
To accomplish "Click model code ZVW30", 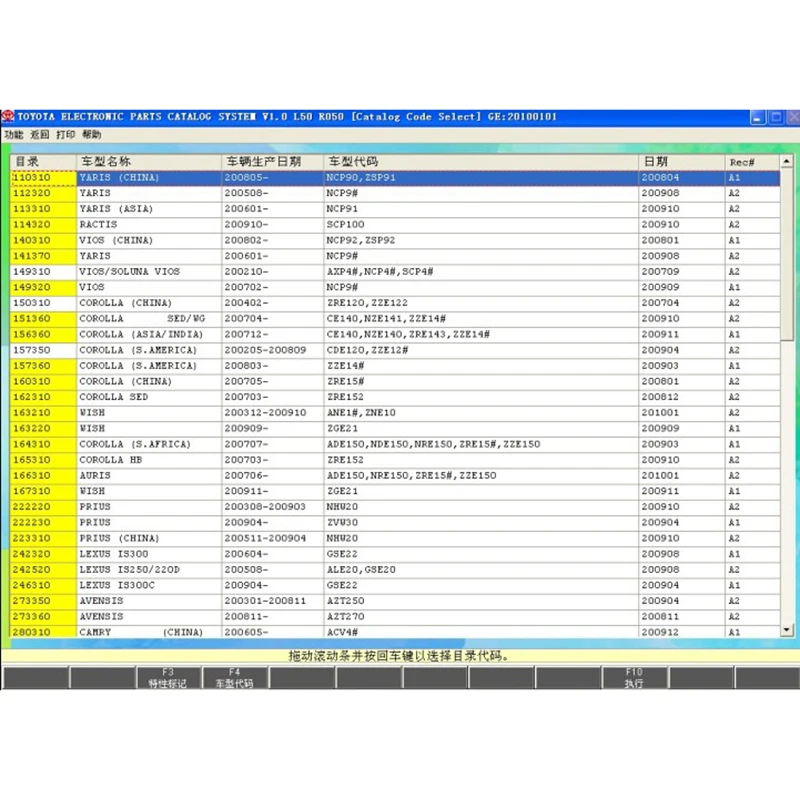I will (x=342, y=523).
